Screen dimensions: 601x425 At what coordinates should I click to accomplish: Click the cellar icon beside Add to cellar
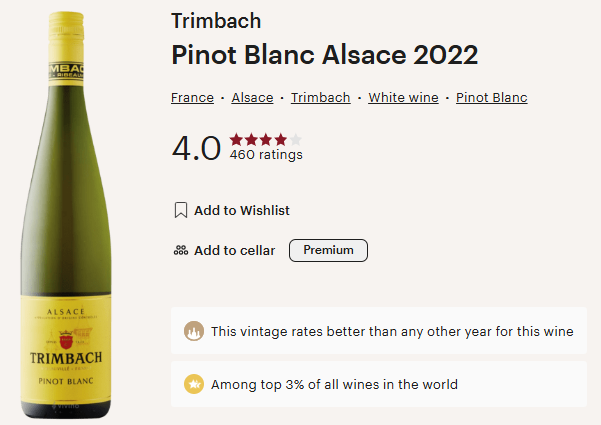[181, 250]
